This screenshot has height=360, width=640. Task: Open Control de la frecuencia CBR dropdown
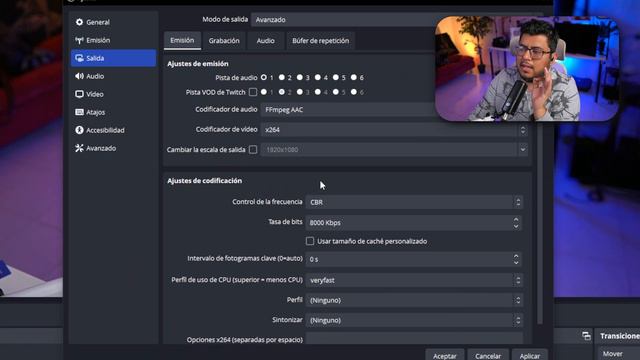pyautogui.click(x=414, y=202)
